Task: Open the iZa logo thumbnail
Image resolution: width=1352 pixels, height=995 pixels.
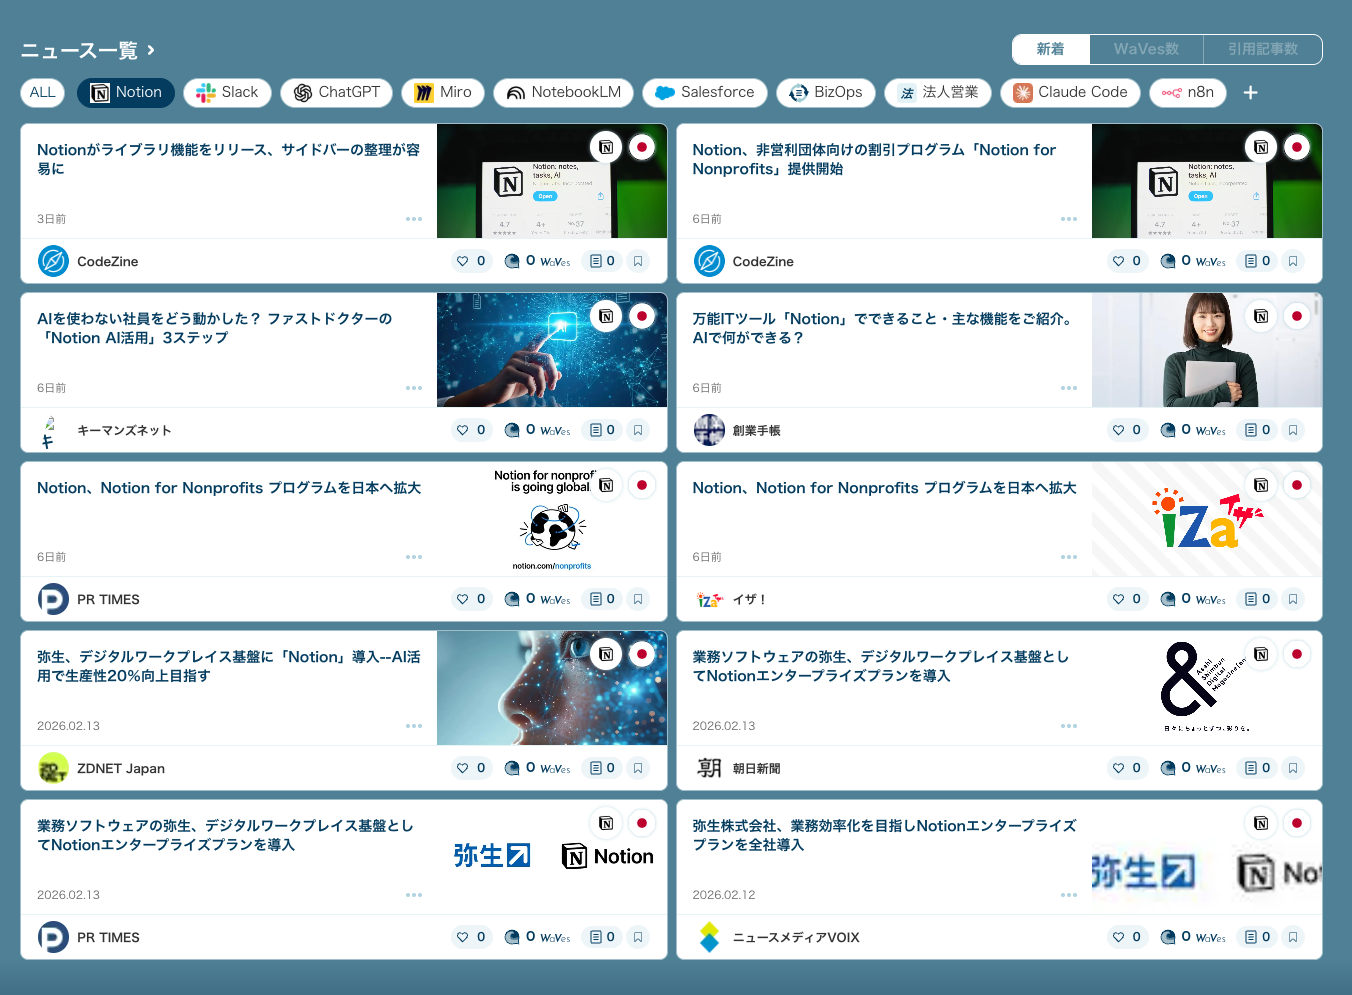Action: point(1207,519)
